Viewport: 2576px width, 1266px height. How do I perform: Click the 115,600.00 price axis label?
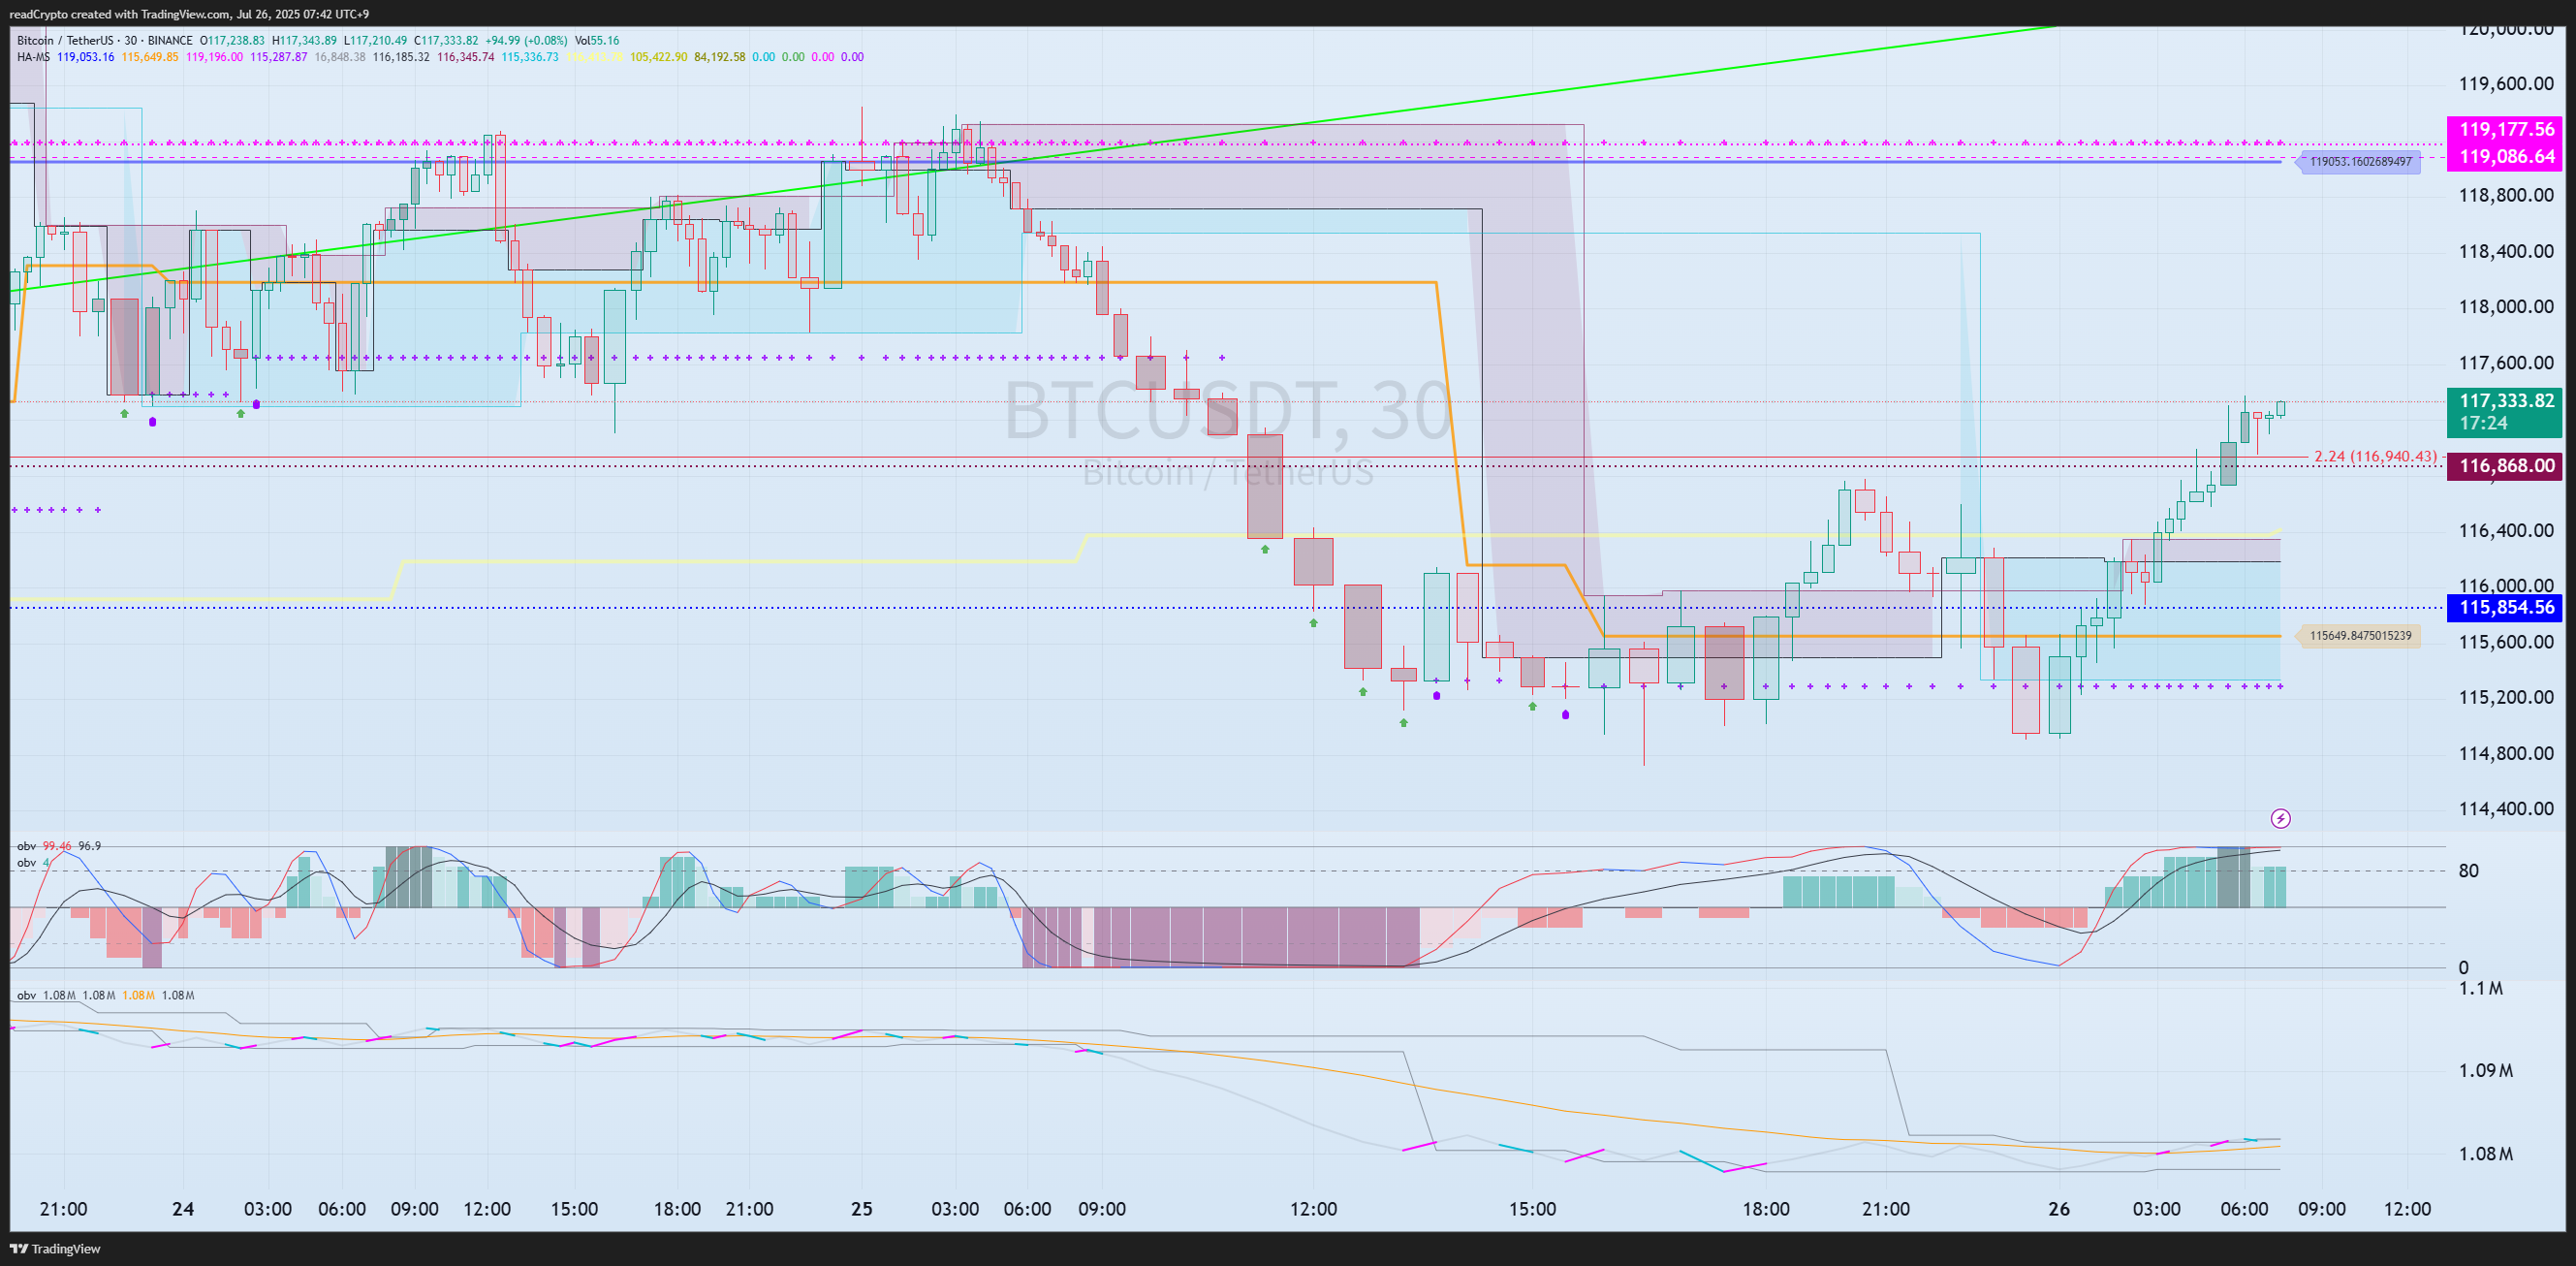[2505, 642]
